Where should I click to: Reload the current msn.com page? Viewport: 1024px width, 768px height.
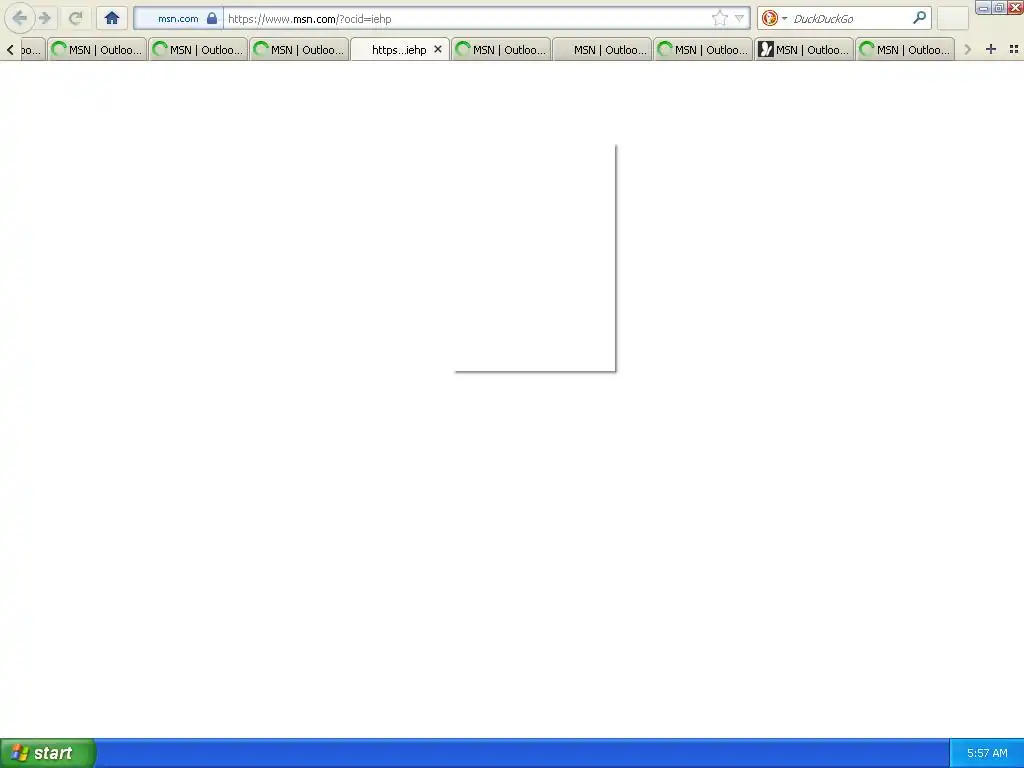tap(76, 18)
